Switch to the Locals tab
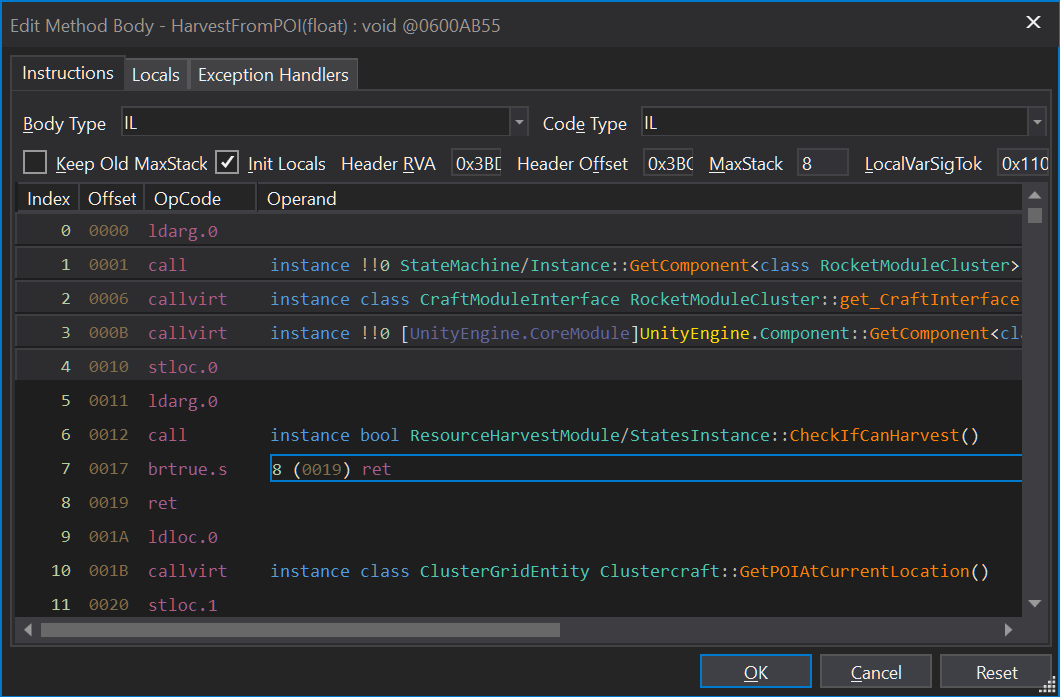Viewport: 1060px width, 697px height. [x=155, y=75]
